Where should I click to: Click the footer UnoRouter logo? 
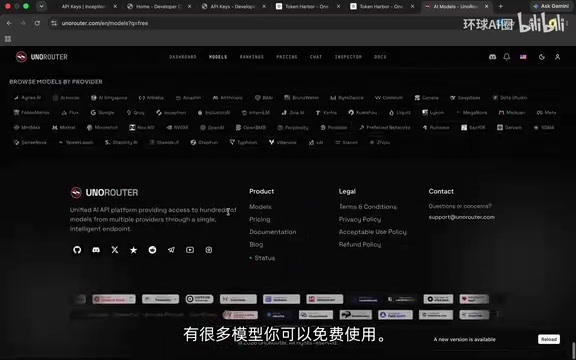coord(104,192)
